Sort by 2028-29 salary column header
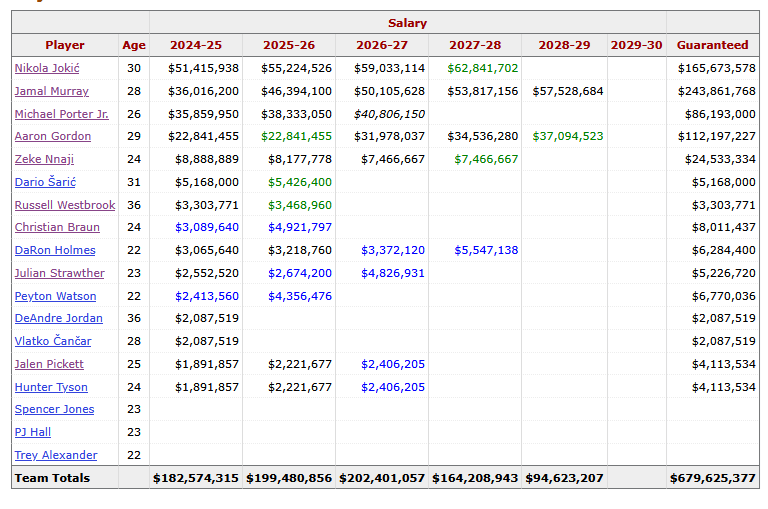Screen dimensions: 768x509 point(564,45)
